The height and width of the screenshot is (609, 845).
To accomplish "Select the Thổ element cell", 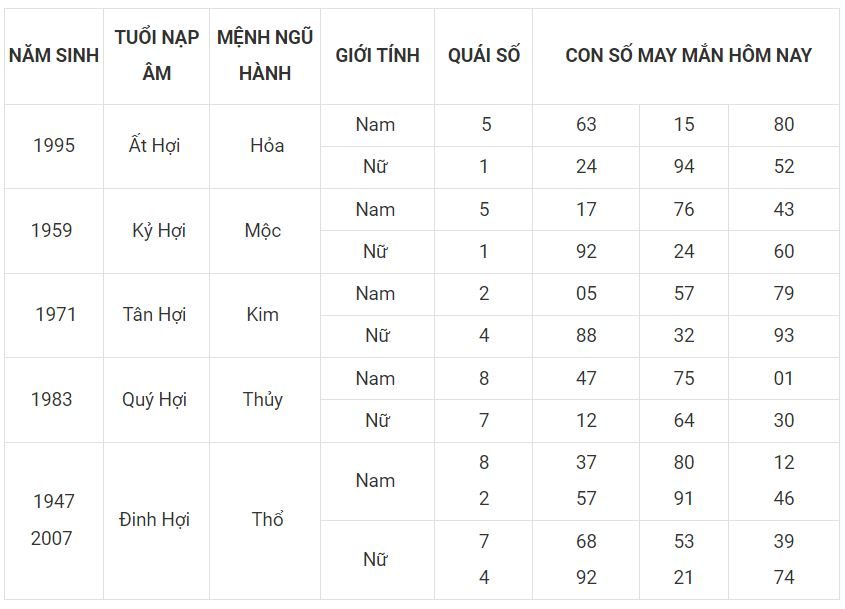I will click(265, 520).
